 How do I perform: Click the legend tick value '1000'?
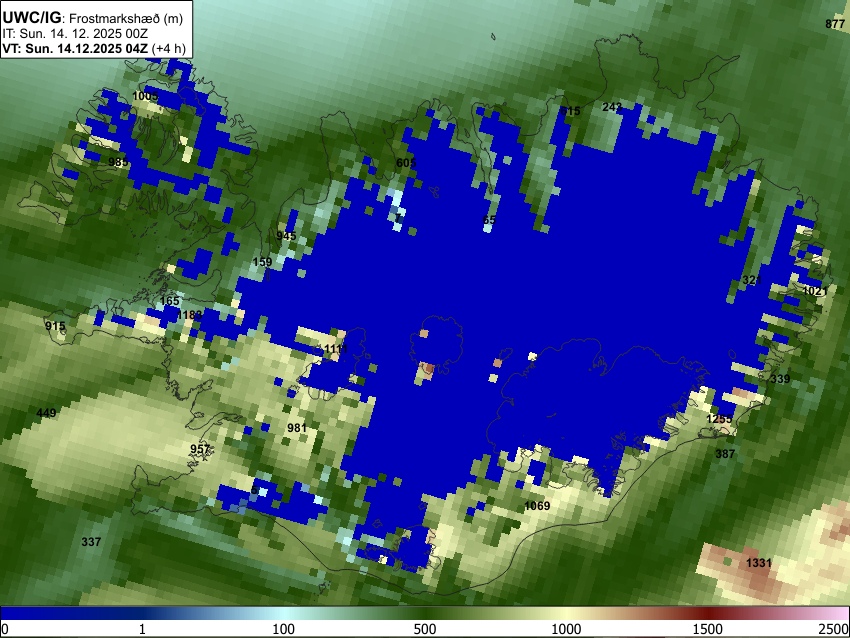point(566,629)
